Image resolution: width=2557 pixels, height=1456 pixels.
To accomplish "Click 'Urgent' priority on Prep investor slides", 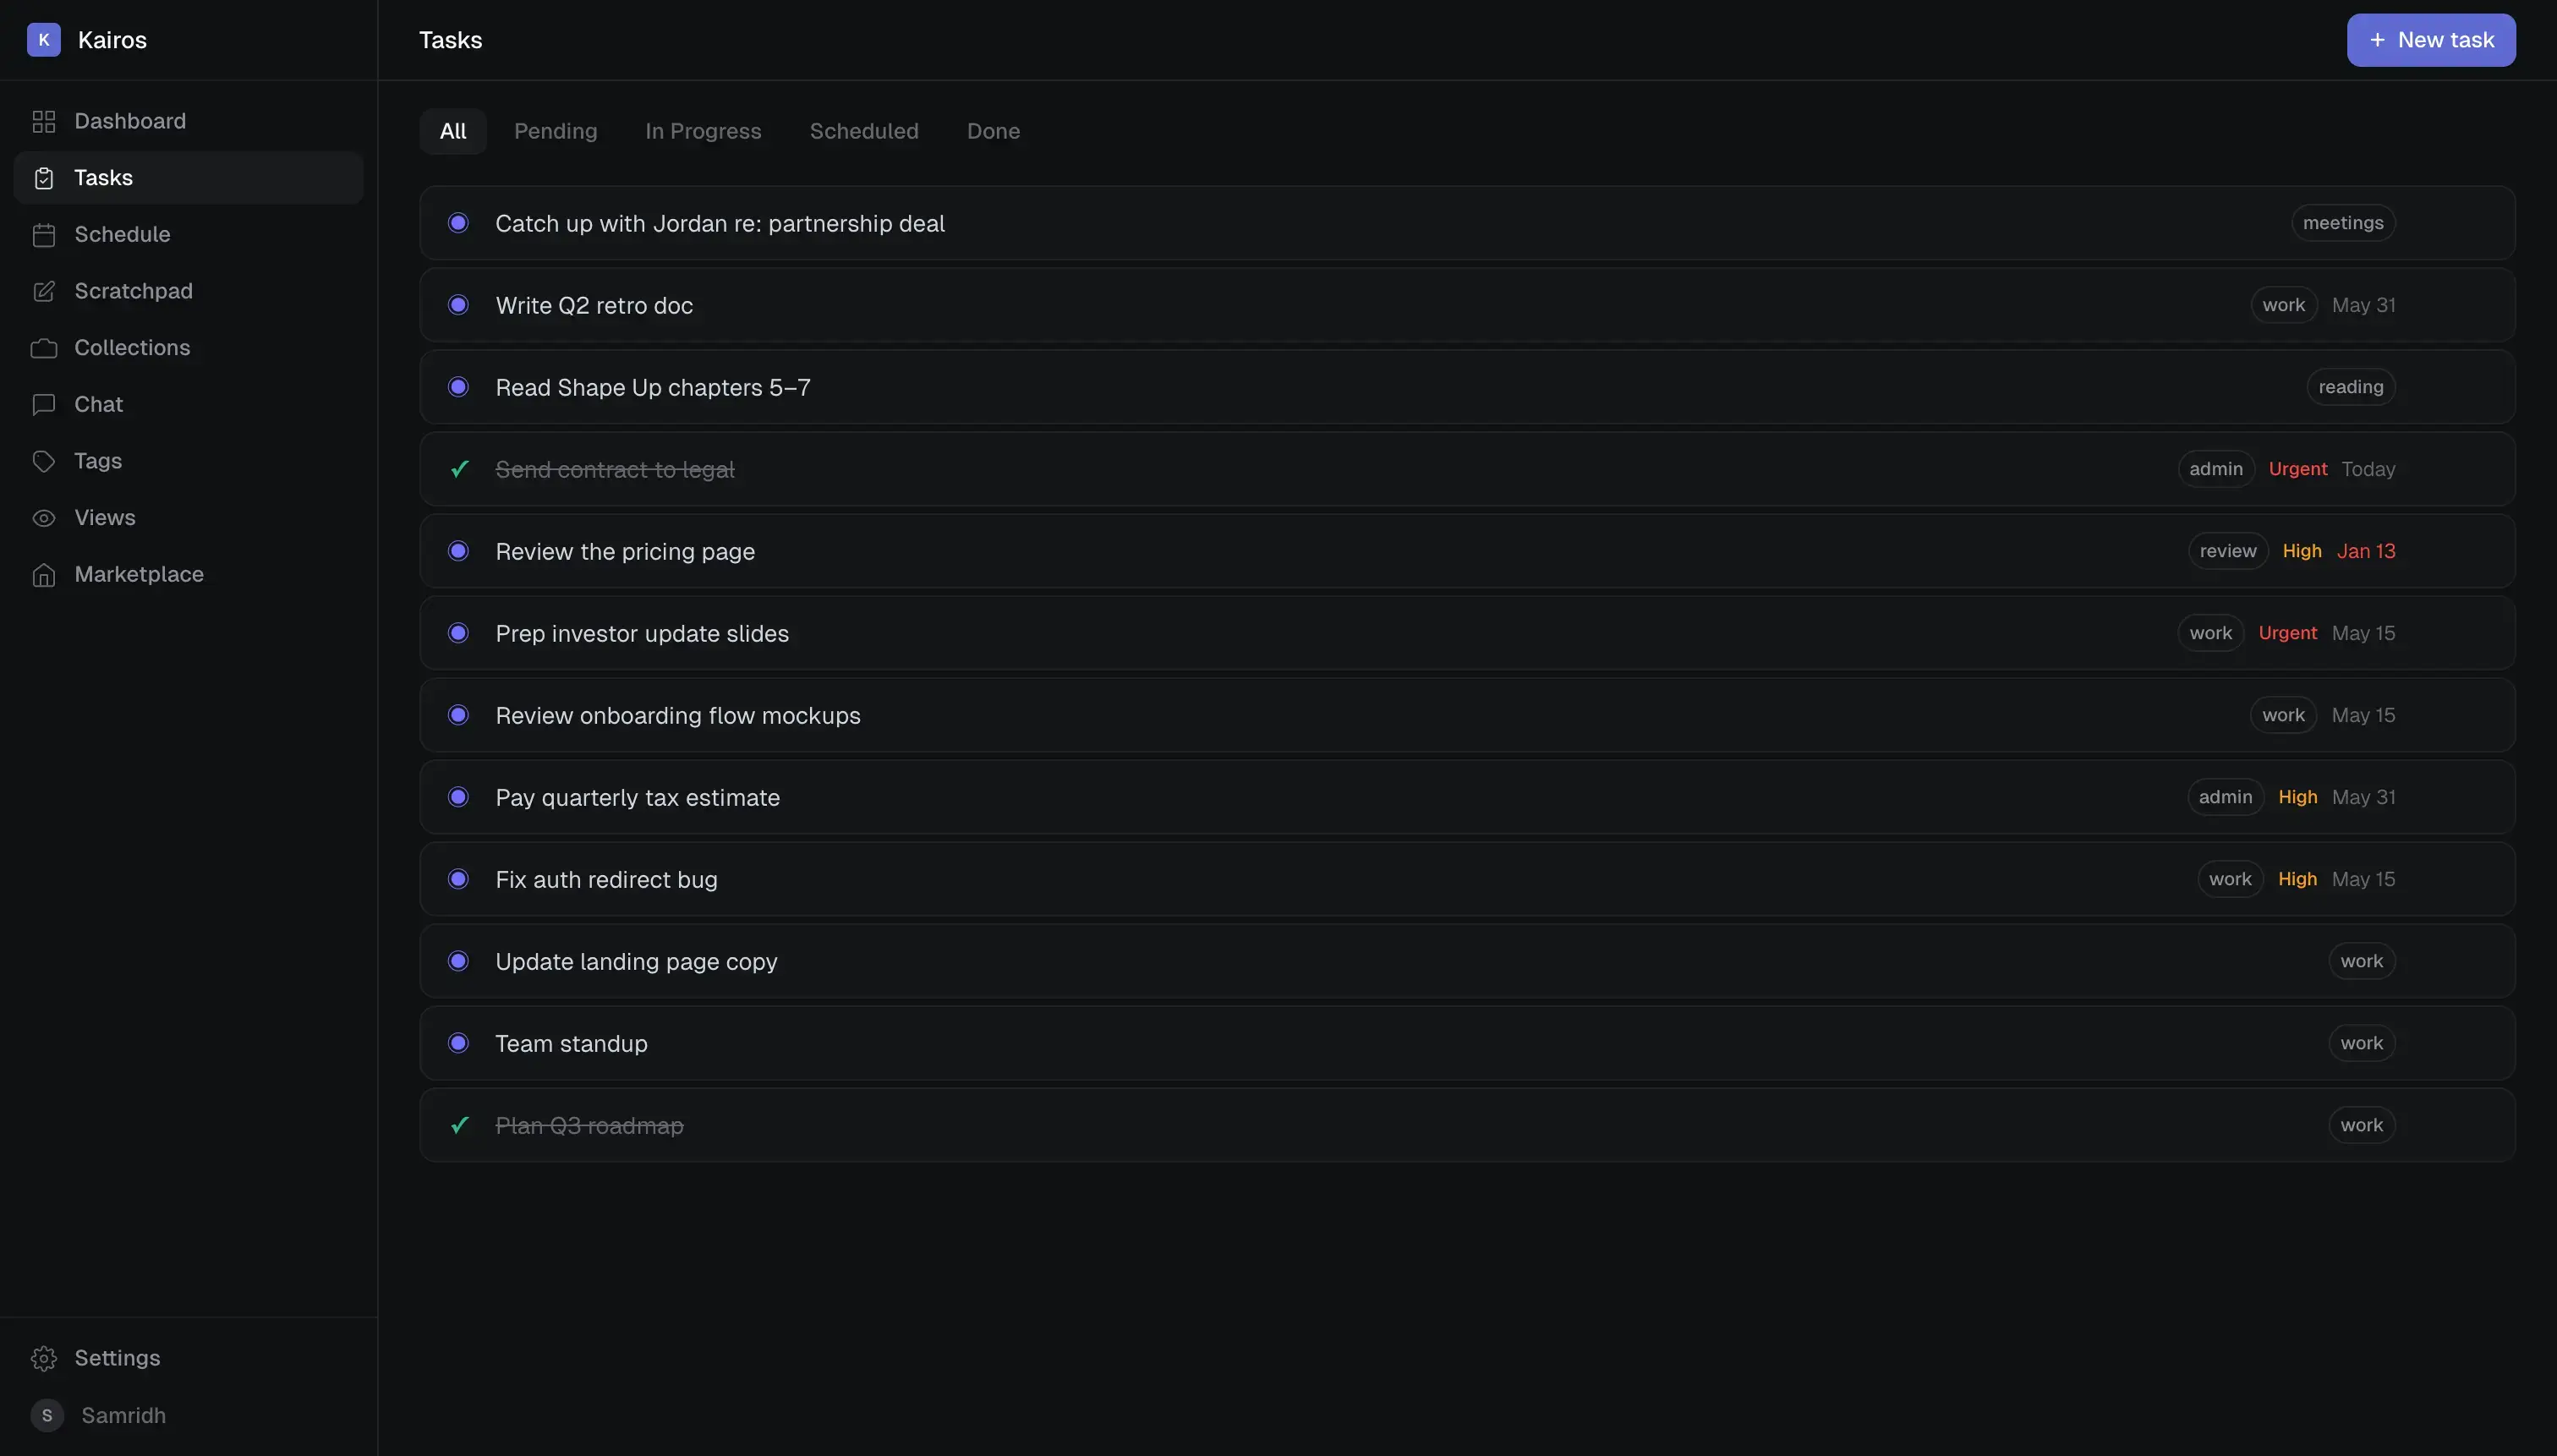I will pos(2288,633).
